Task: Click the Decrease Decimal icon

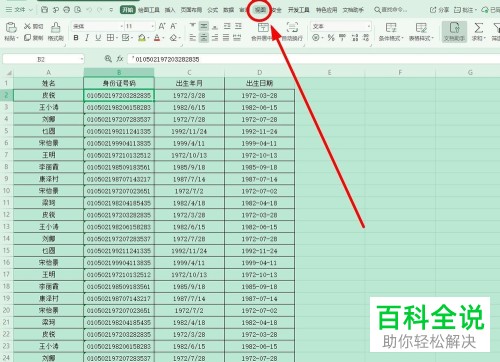Action: 366,38
